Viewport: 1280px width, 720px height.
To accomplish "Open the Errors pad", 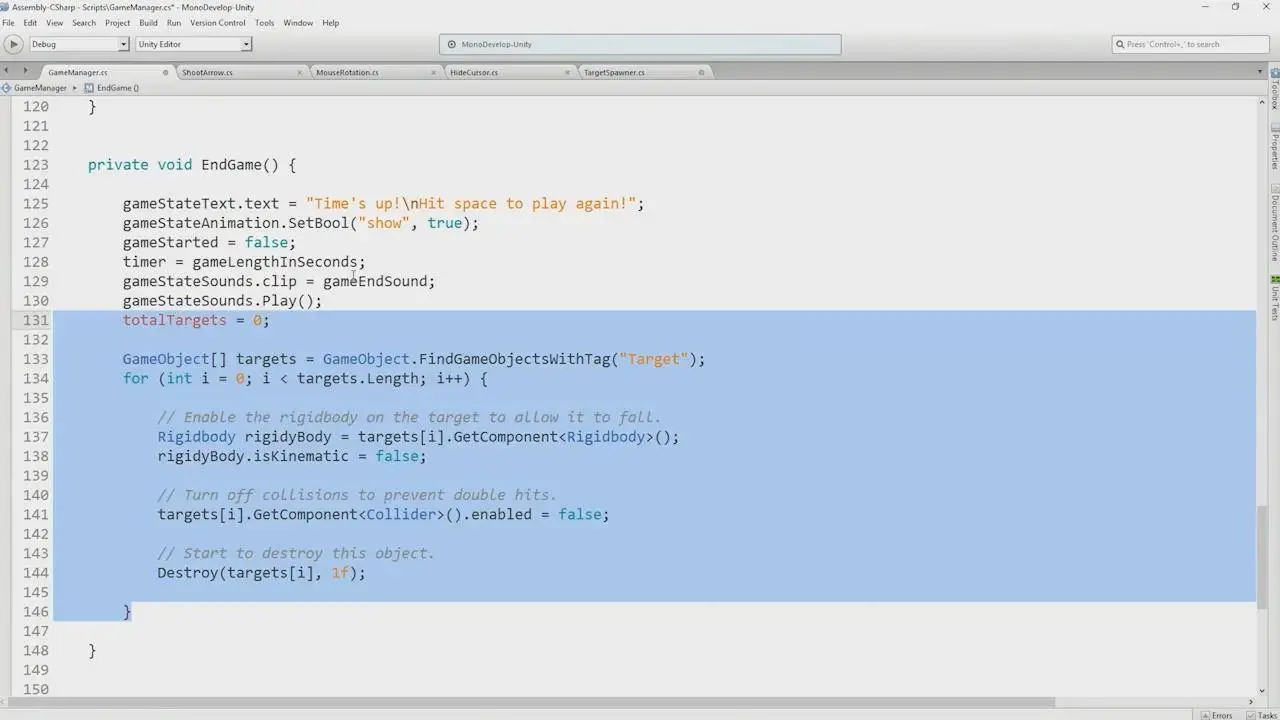I will 1217,715.
